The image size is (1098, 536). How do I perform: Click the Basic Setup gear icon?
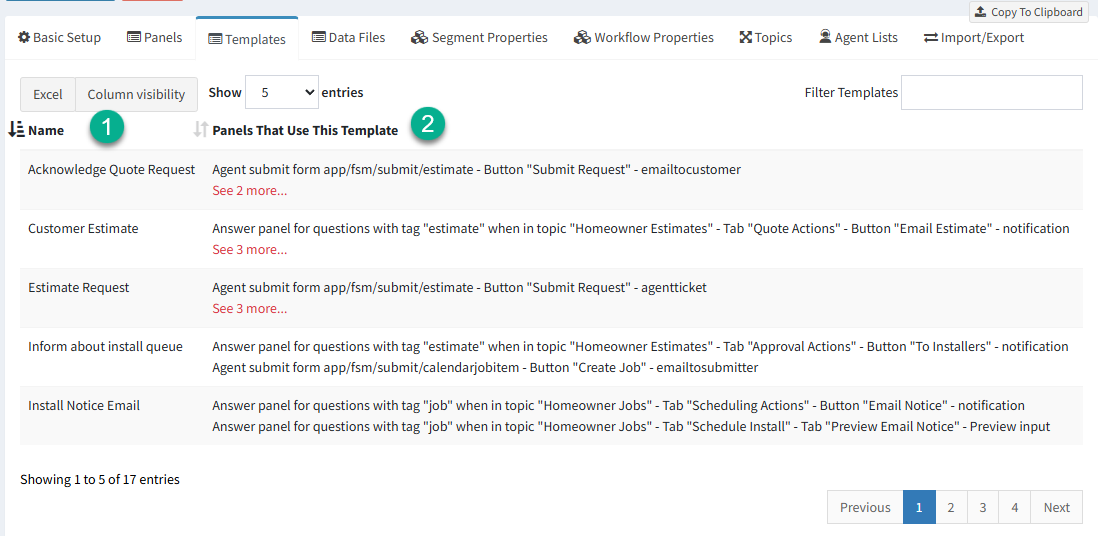[x=24, y=37]
